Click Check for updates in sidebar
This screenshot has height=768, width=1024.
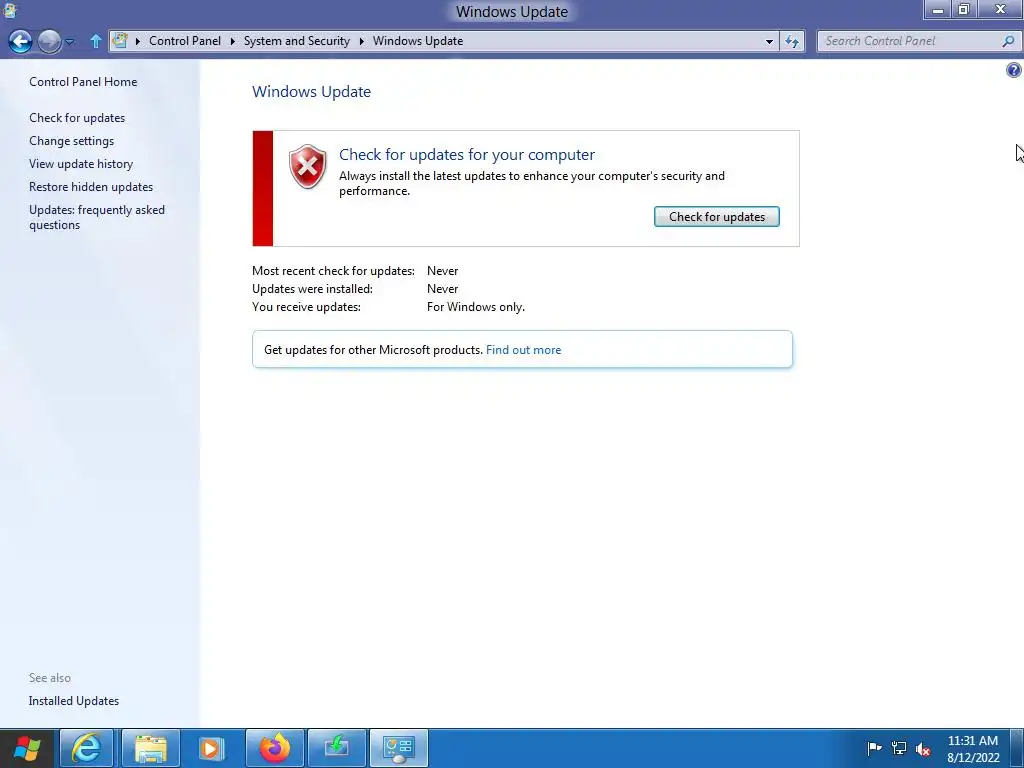click(77, 118)
